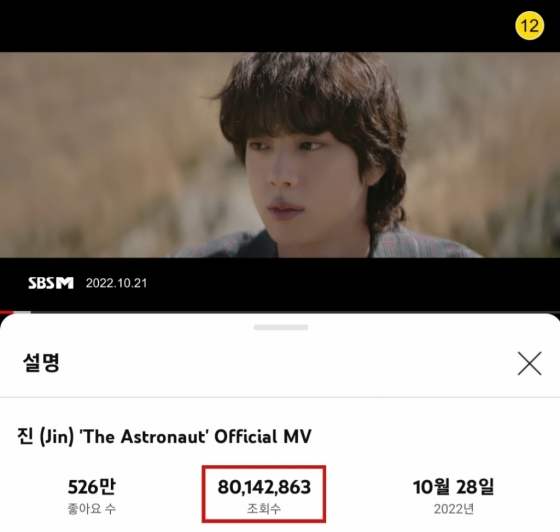Image resolution: width=560 pixels, height=532 pixels.
Task: Click the 10월 28일 upload date
Action: pos(454,487)
